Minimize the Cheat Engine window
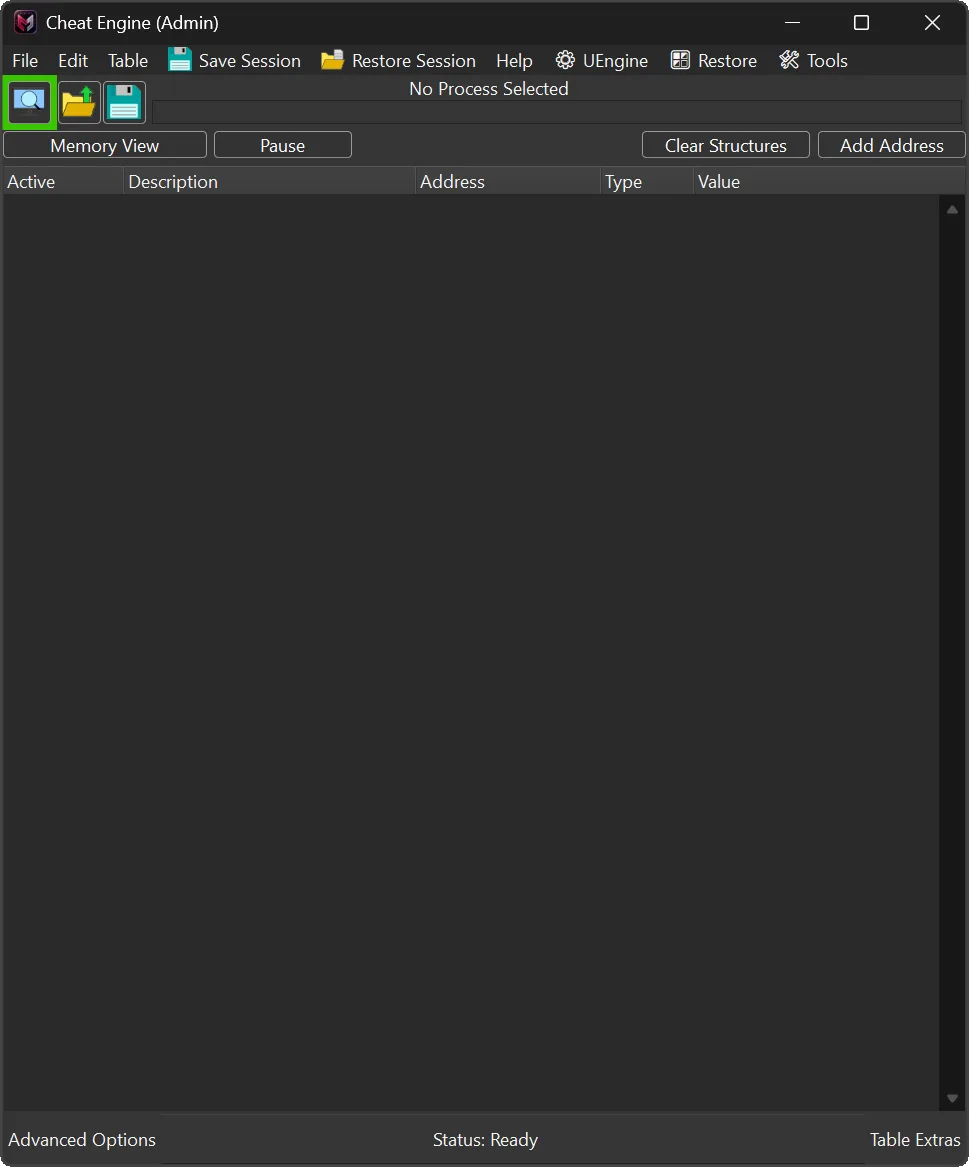The width and height of the screenshot is (969, 1167). click(793, 22)
